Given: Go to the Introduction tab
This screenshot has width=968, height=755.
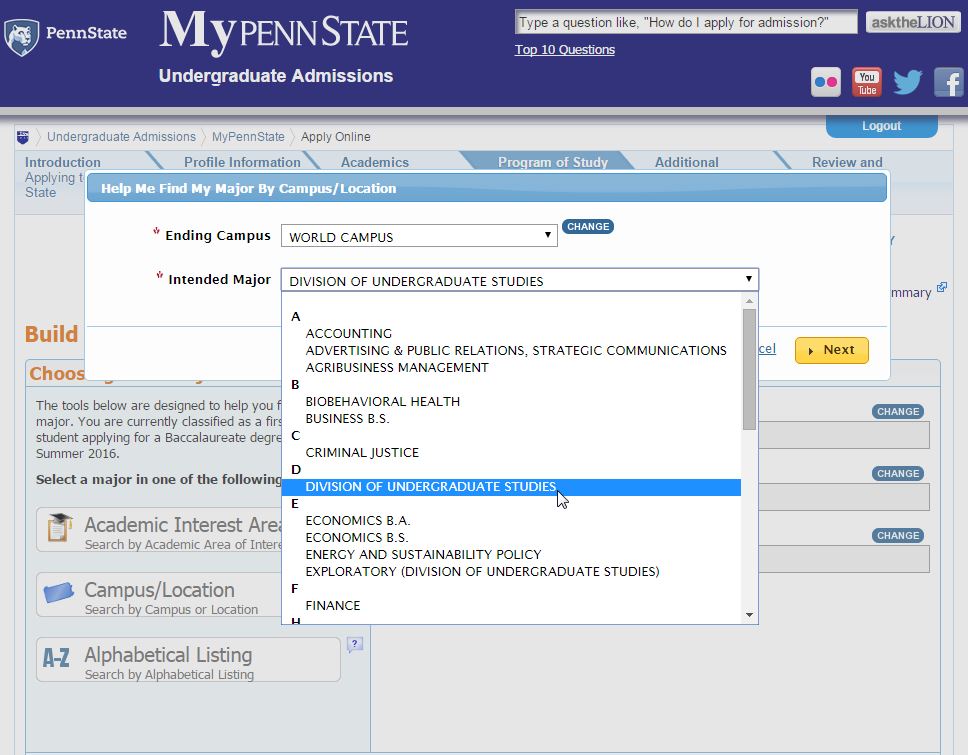Looking at the screenshot, I should (62, 162).
